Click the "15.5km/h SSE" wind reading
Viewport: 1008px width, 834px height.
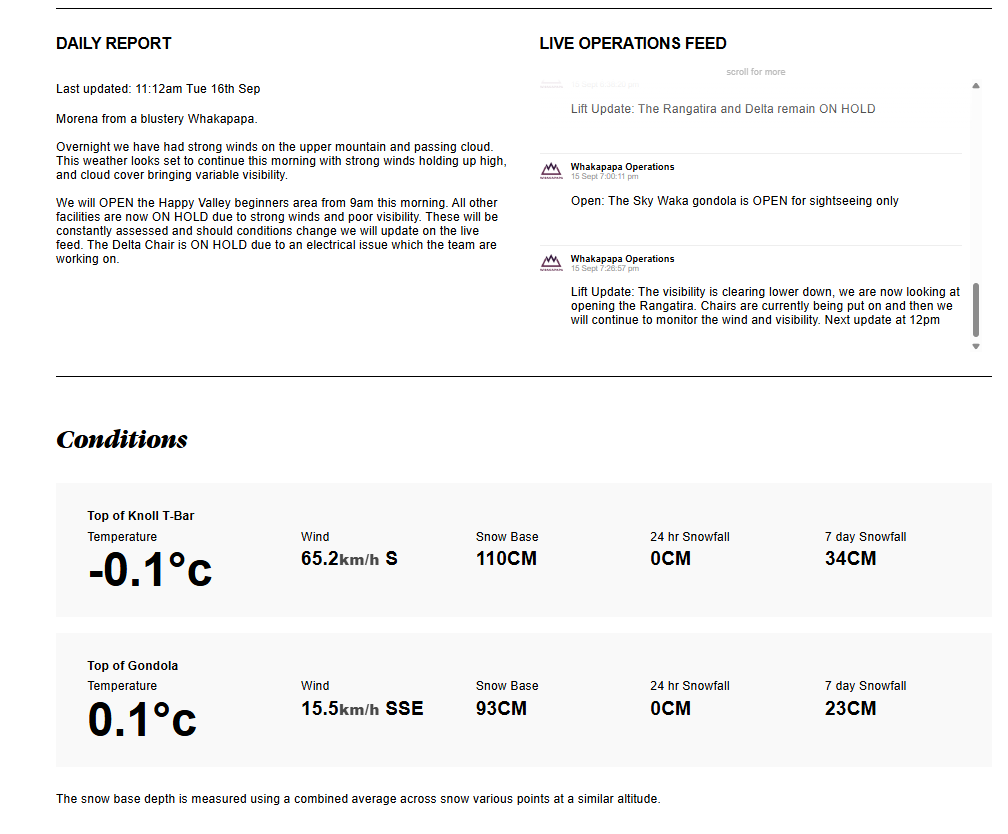pyautogui.click(x=362, y=709)
